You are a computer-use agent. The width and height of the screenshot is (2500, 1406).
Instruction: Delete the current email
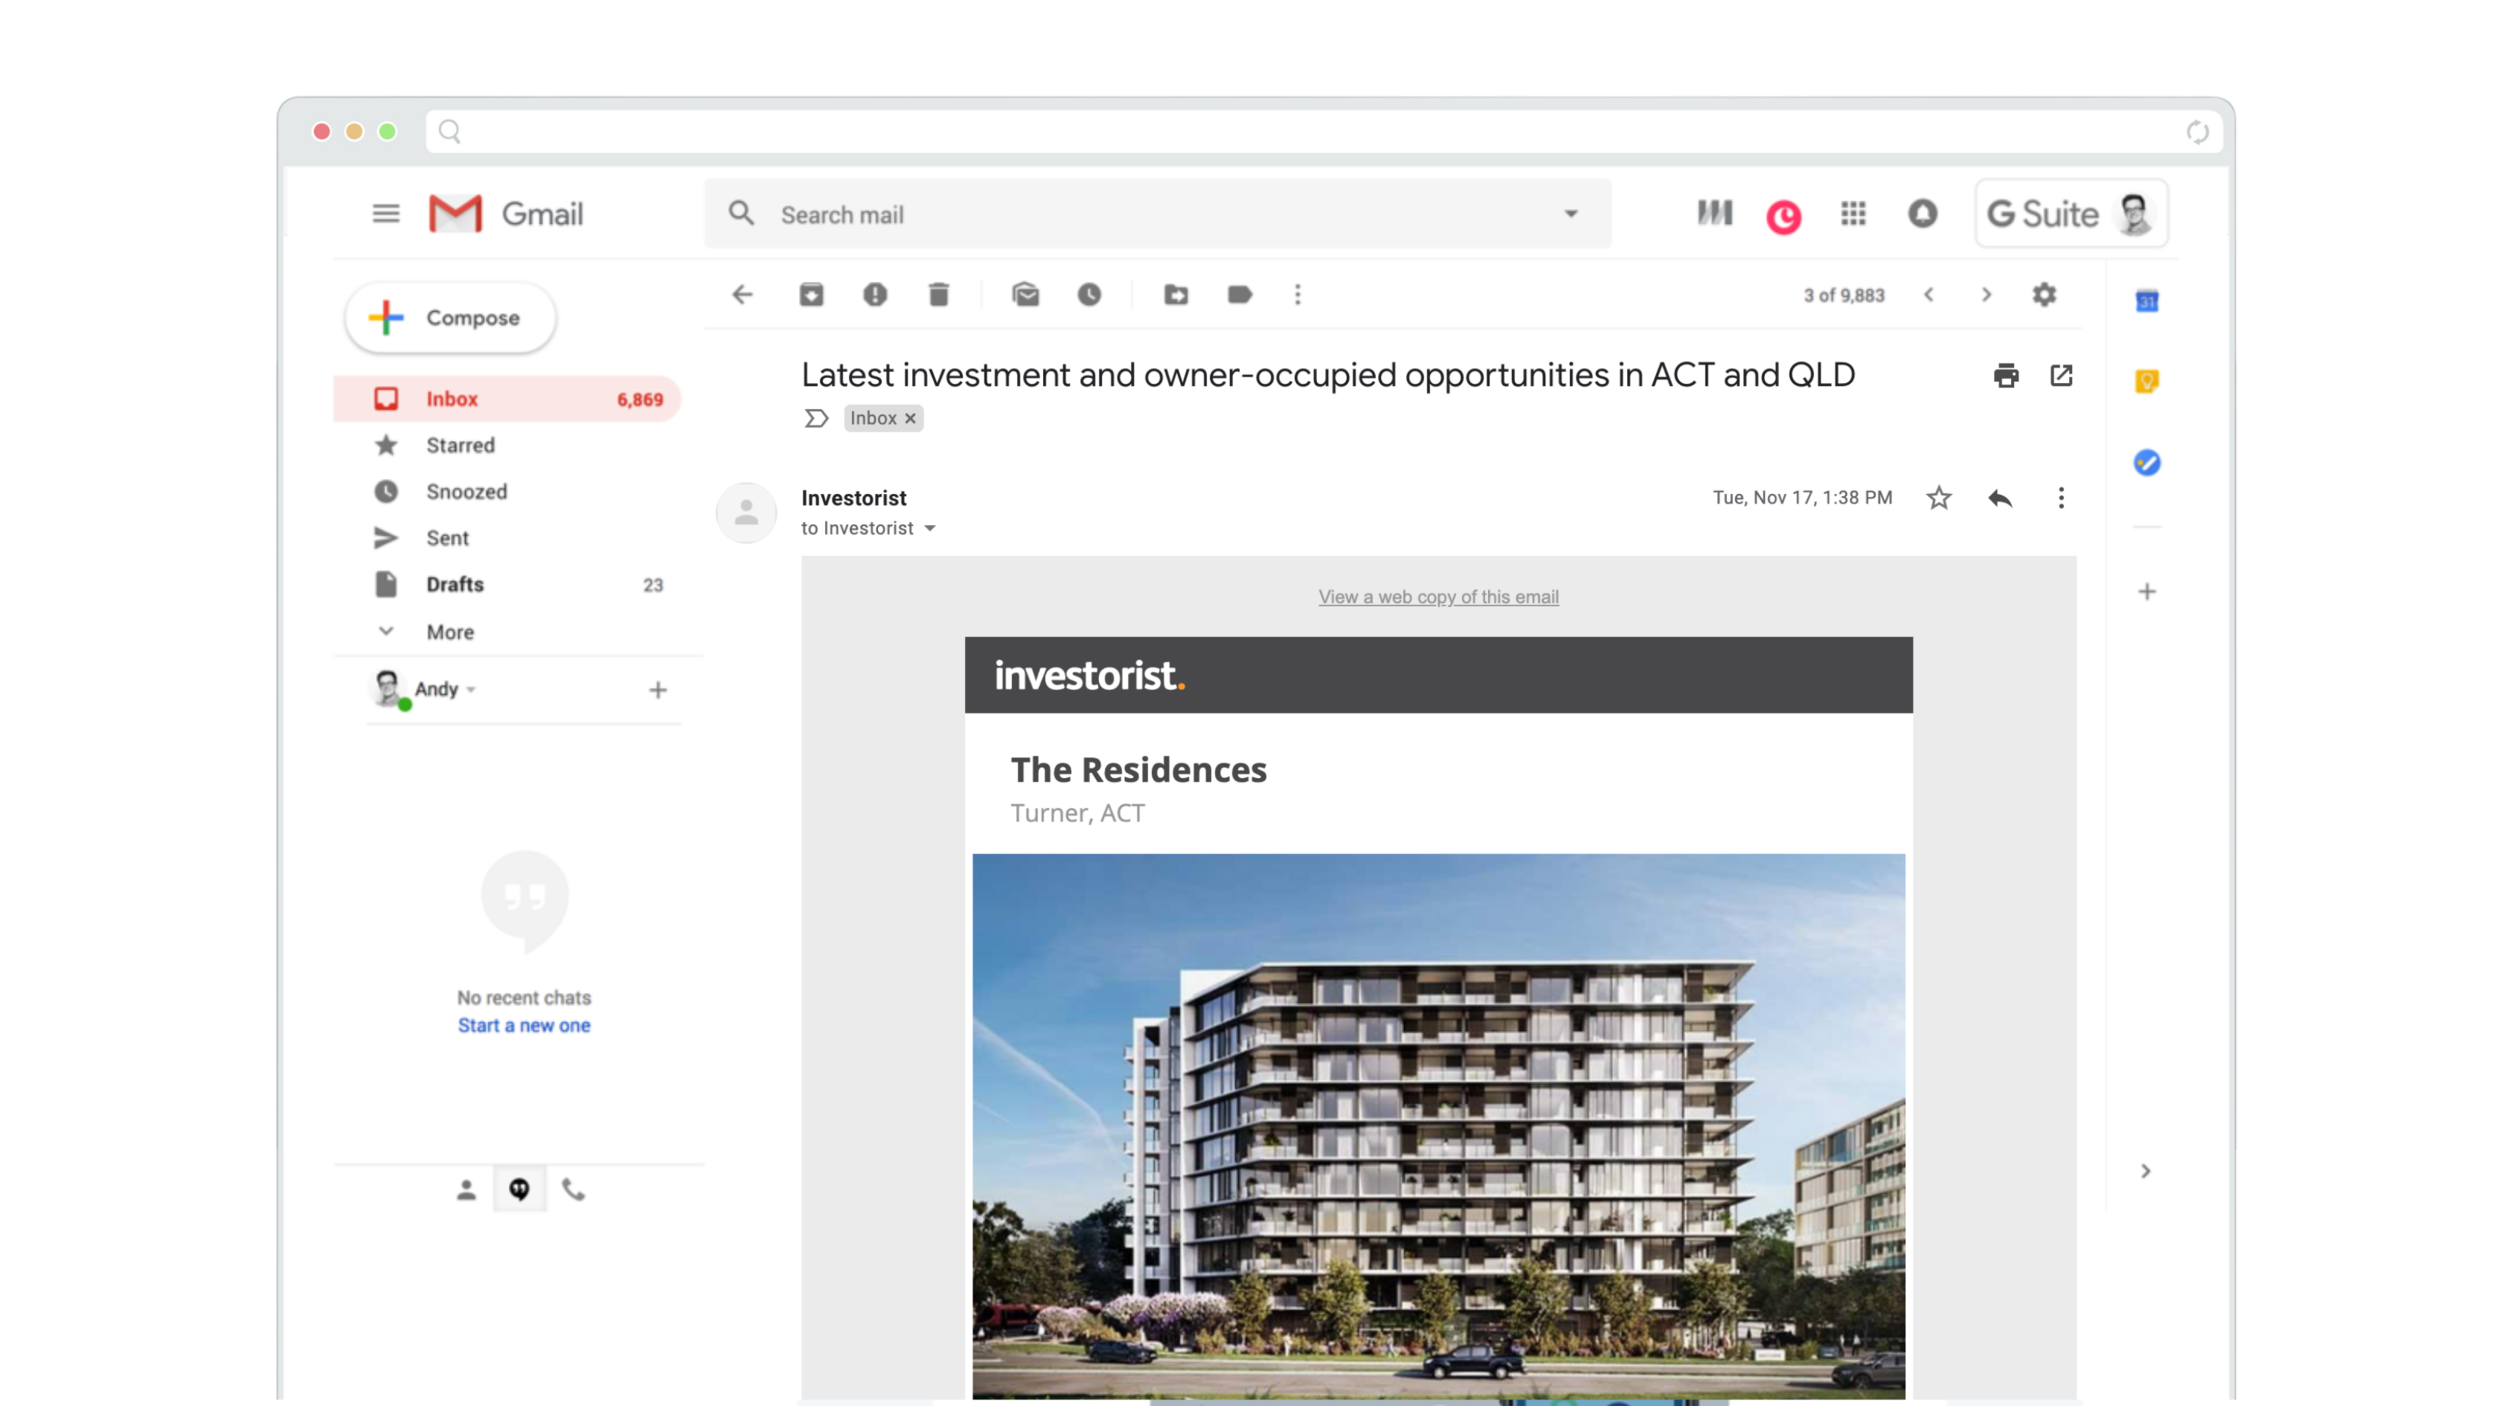click(x=938, y=294)
